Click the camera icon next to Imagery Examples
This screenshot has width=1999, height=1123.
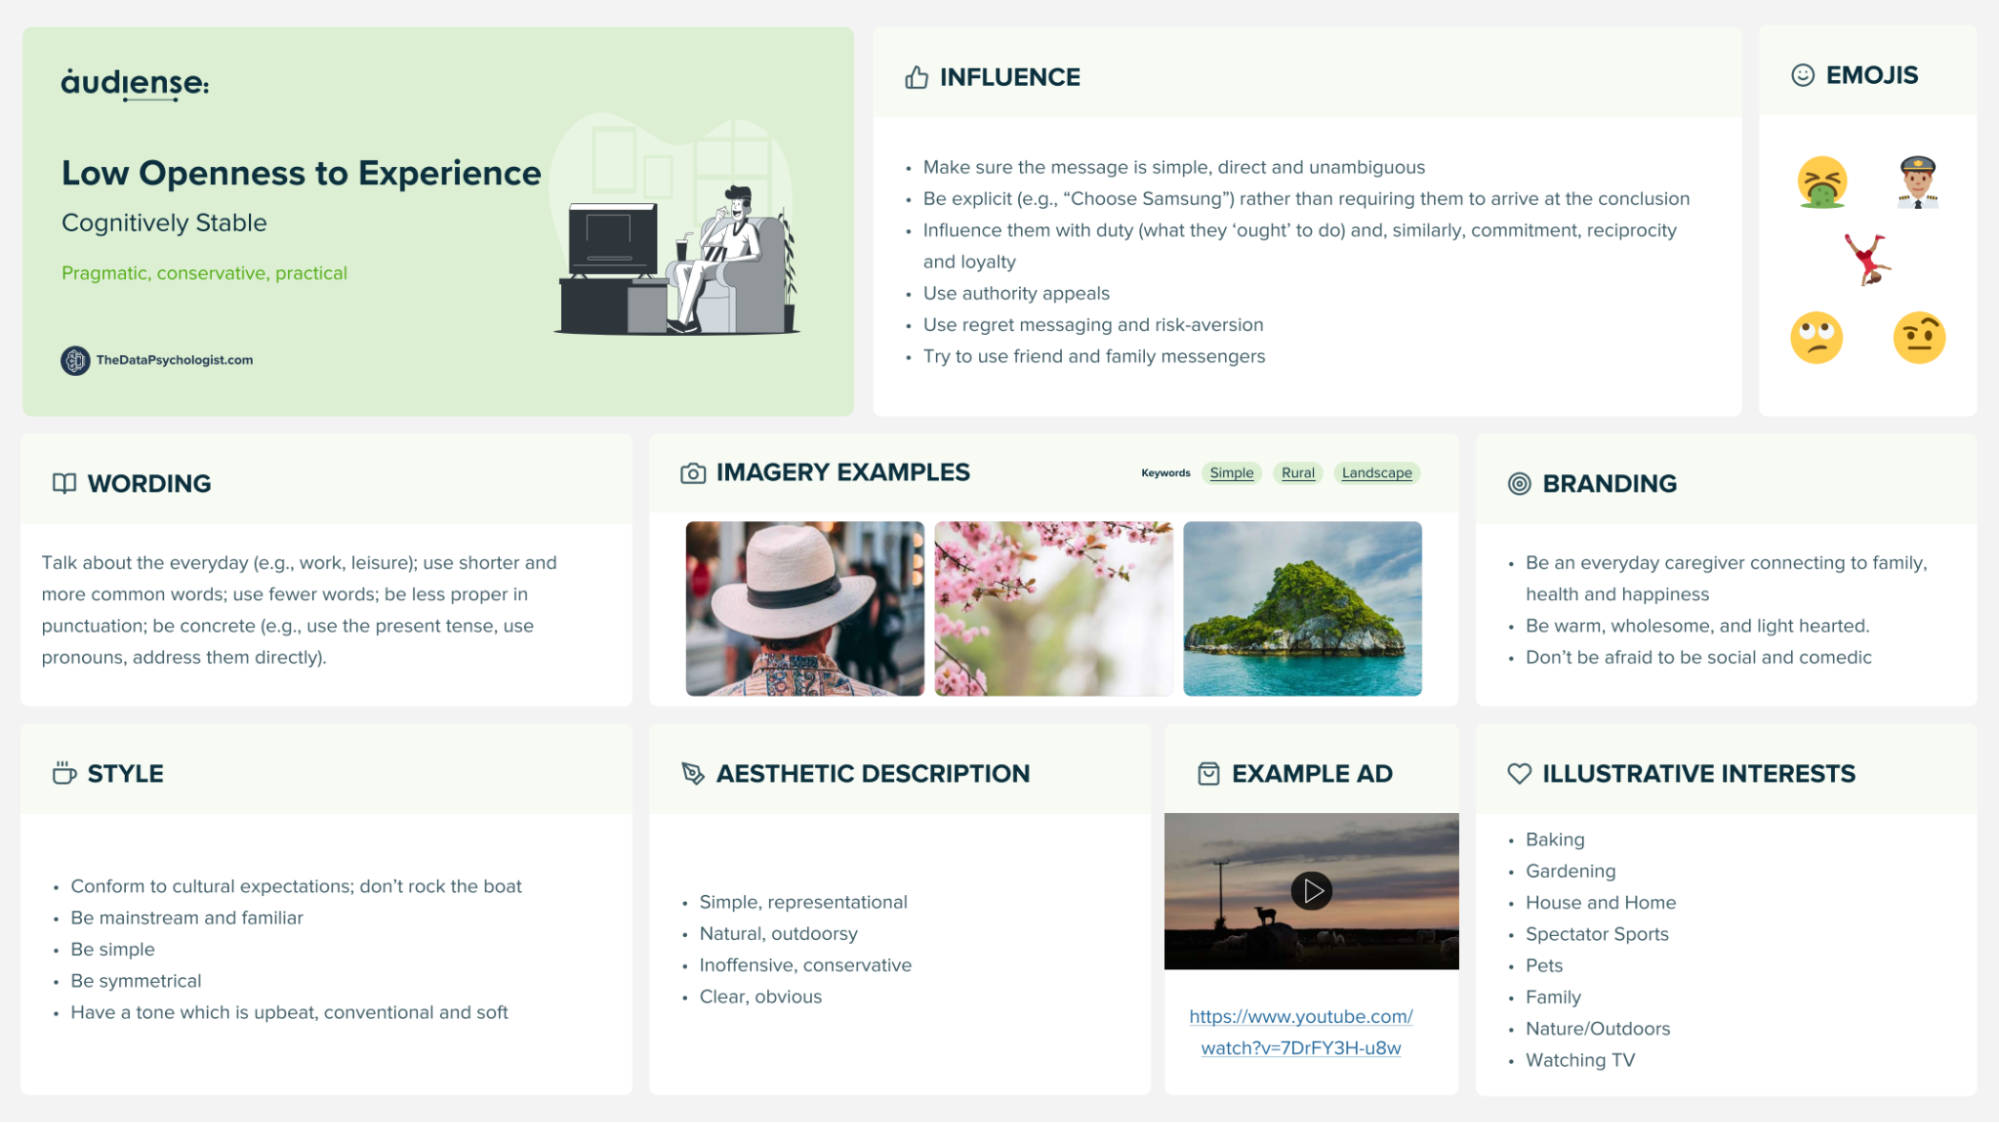(x=693, y=473)
